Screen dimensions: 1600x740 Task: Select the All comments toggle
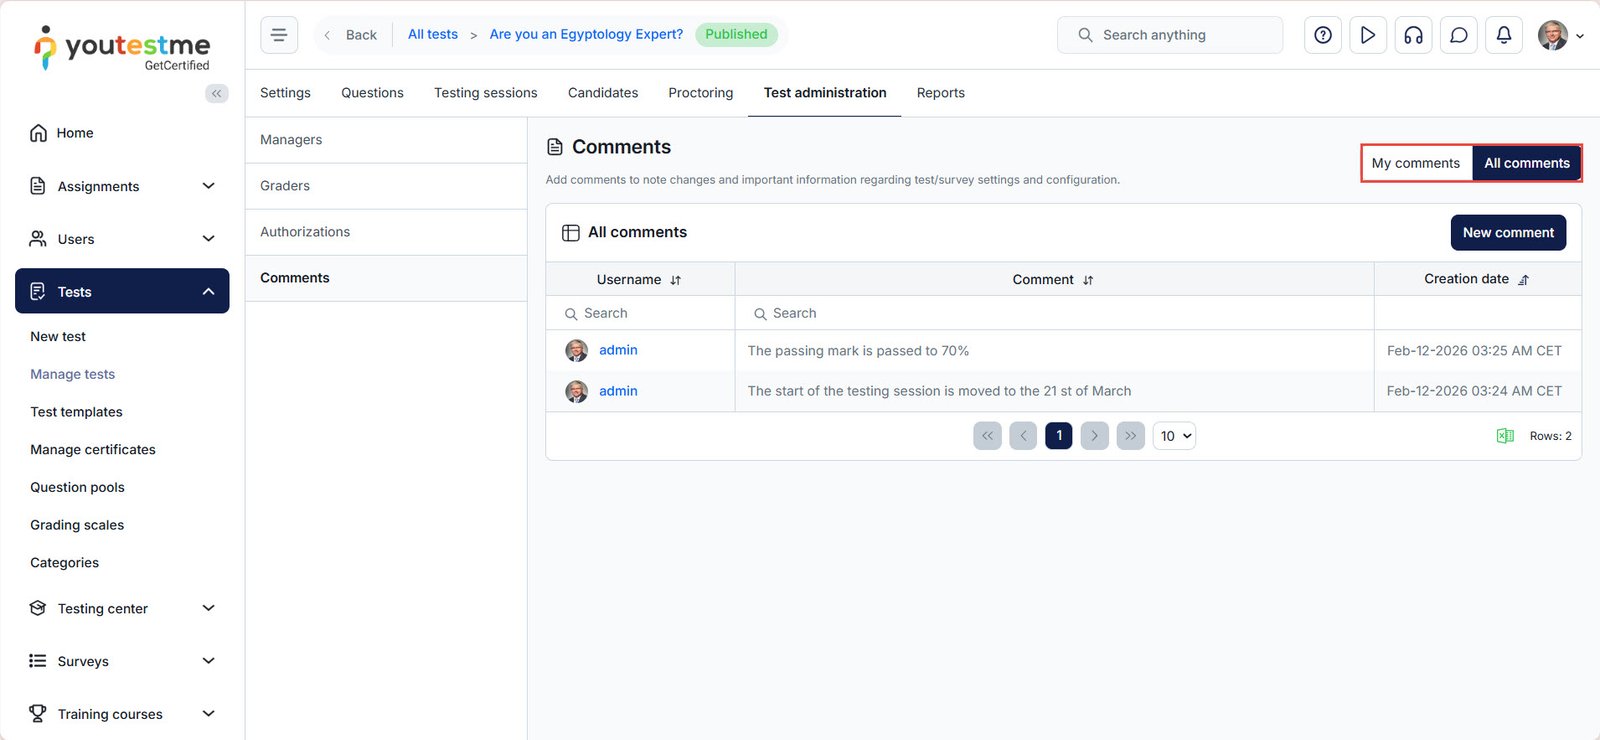tap(1526, 163)
